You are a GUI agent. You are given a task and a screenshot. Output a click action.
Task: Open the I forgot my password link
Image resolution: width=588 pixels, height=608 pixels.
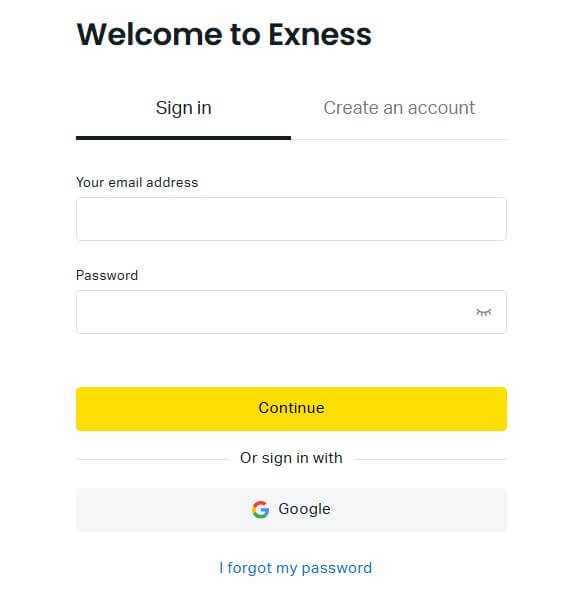pos(296,568)
